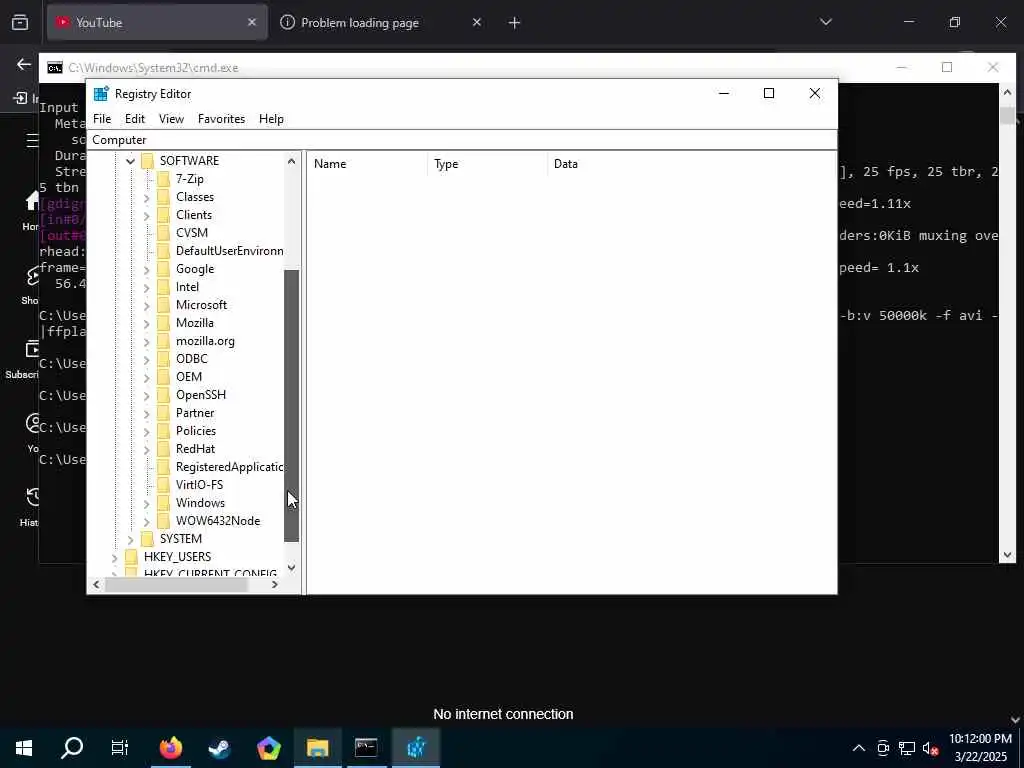The image size is (1024, 768).
Task: Select the SOFTWARE key label
Action: click(x=189, y=161)
